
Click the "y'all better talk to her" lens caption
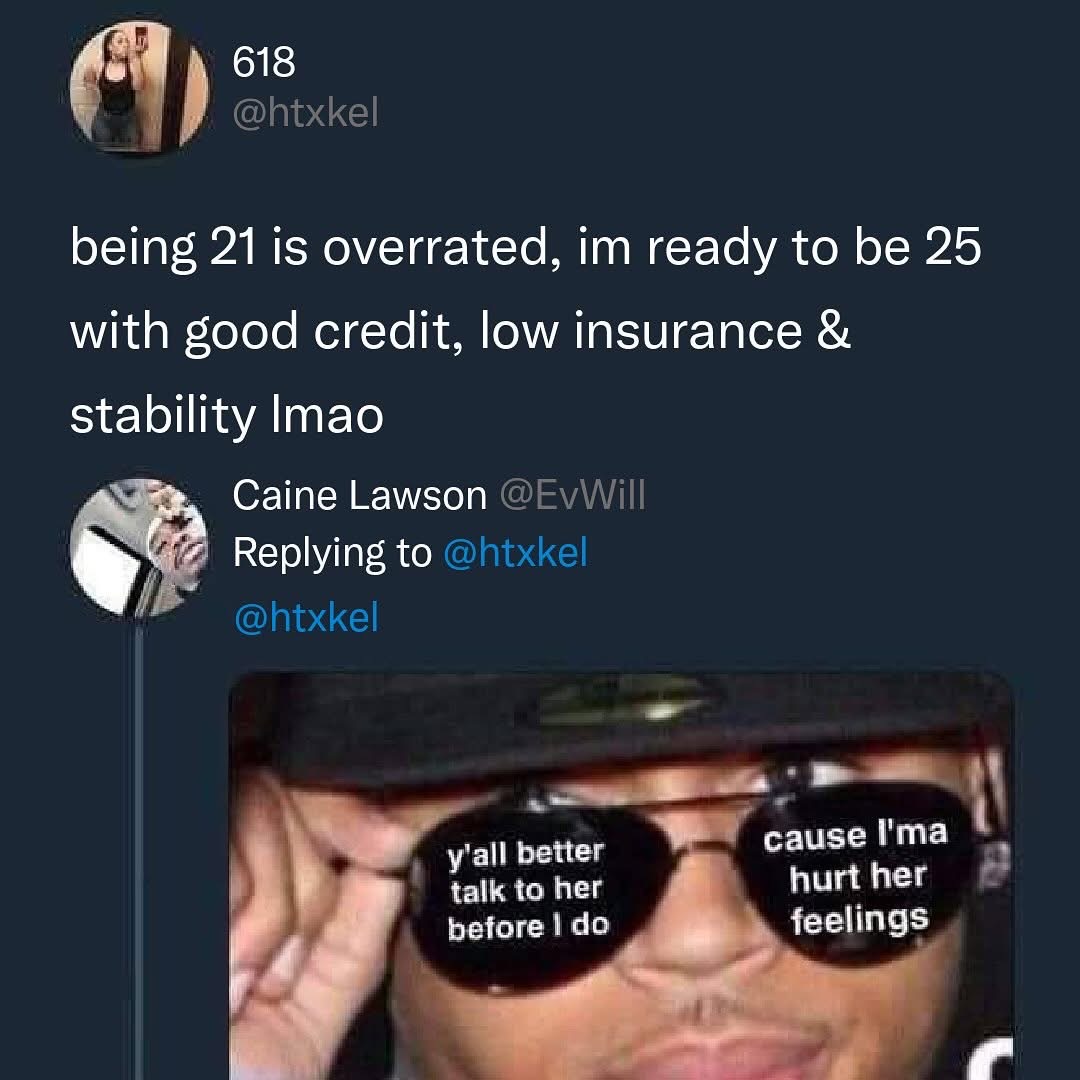tap(528, 889)
